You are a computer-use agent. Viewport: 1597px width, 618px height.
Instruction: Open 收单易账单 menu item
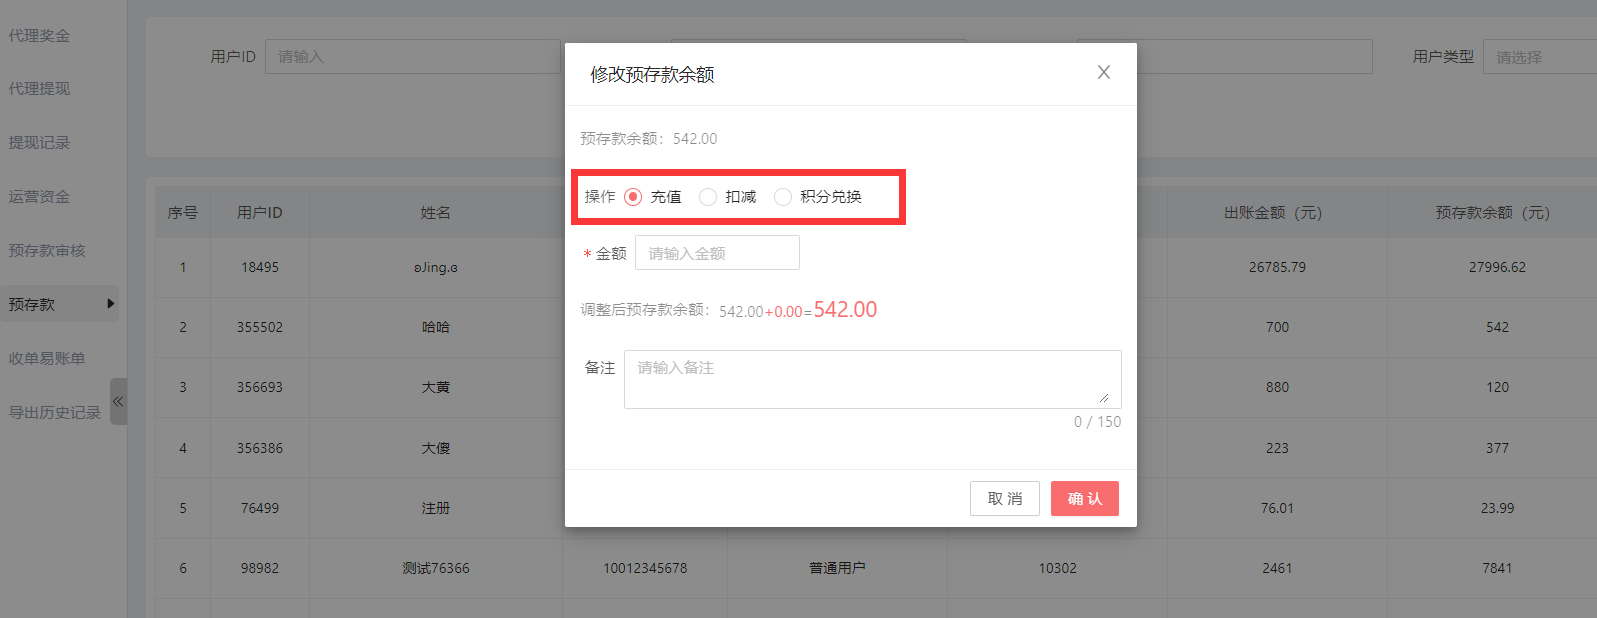click(x=47, y=359)
